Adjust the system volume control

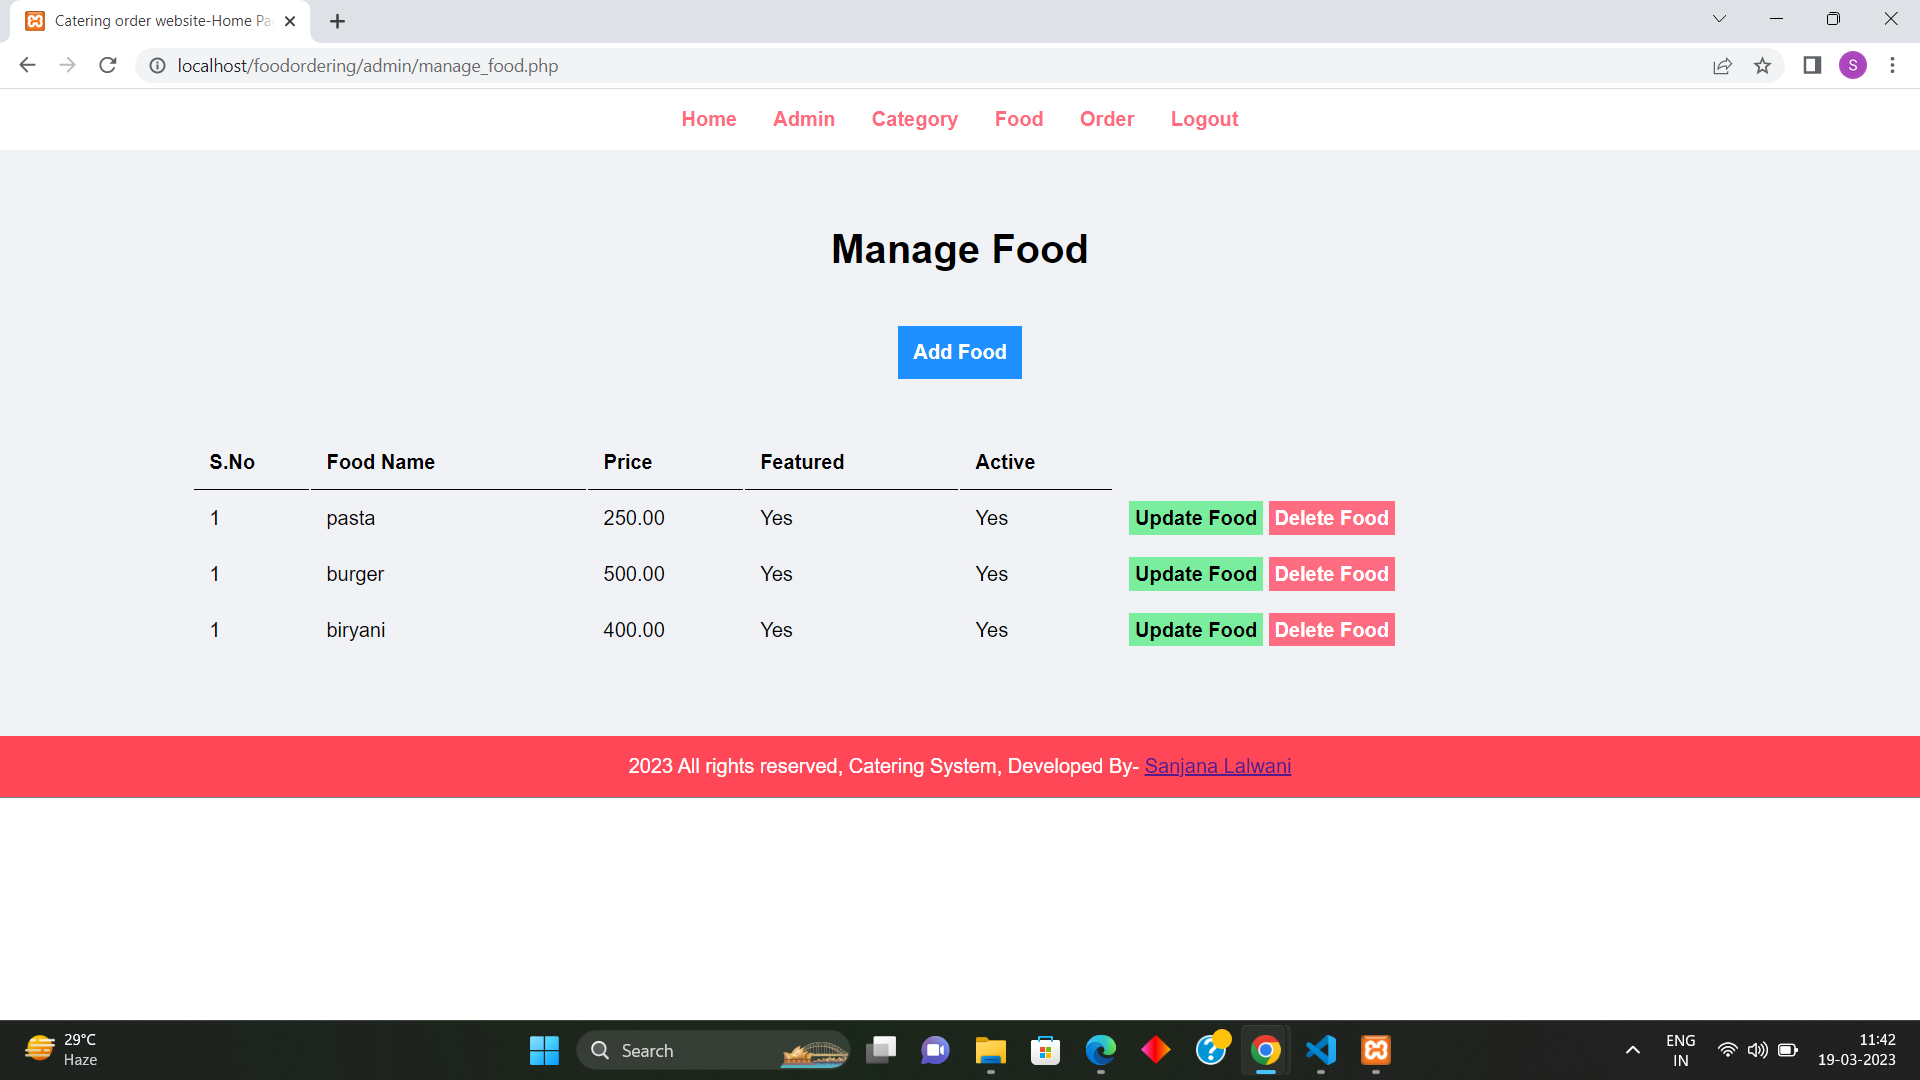1758,1050
